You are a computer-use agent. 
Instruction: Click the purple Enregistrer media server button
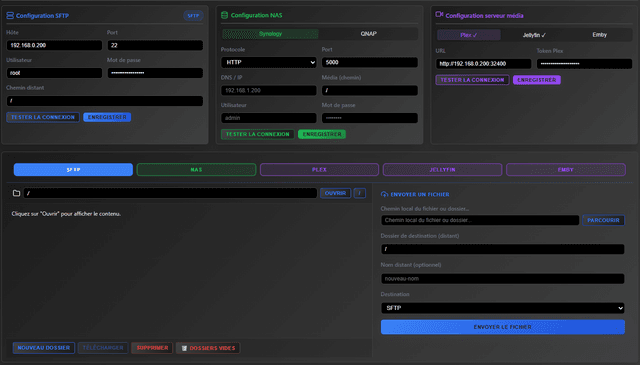pos(537,80)
